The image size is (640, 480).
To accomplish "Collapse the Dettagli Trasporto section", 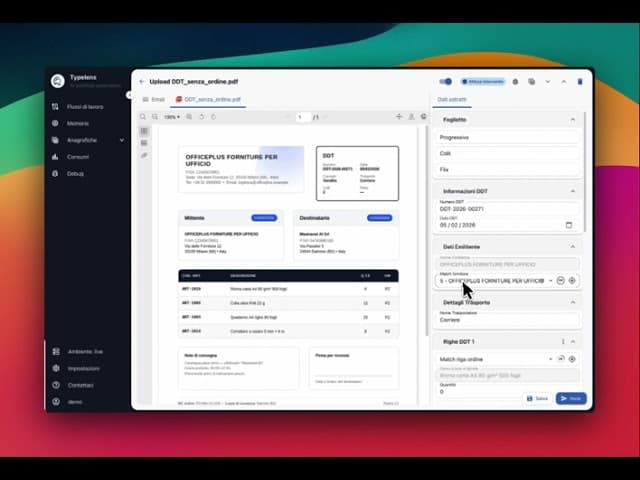I will pyautogui.click(x=573, y=302).
